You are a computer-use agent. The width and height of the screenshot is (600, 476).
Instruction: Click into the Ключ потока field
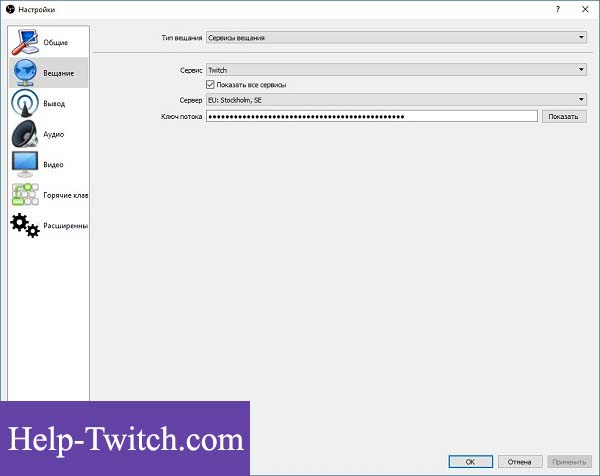(x=371, y=116)
